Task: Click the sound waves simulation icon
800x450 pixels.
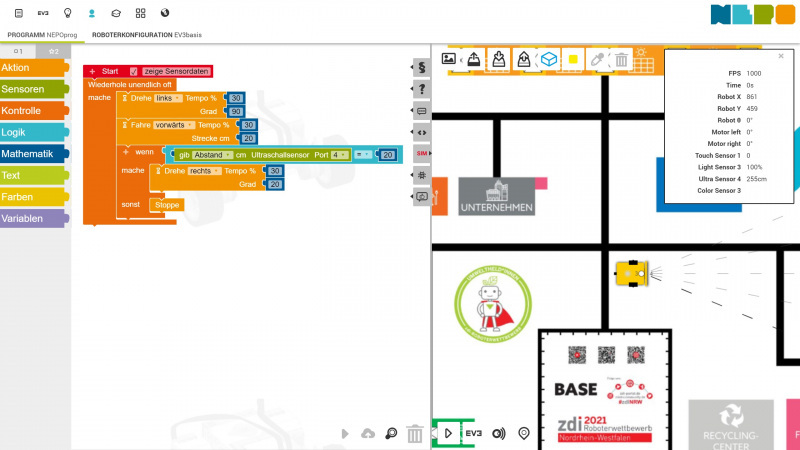Action: tap(498, 434)
